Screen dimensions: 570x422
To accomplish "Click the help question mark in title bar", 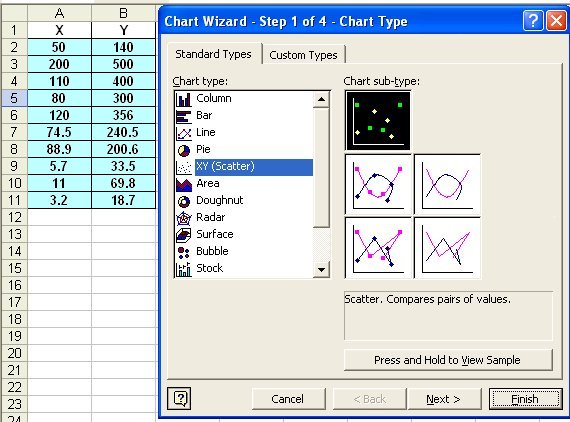I will click(533, 21).
